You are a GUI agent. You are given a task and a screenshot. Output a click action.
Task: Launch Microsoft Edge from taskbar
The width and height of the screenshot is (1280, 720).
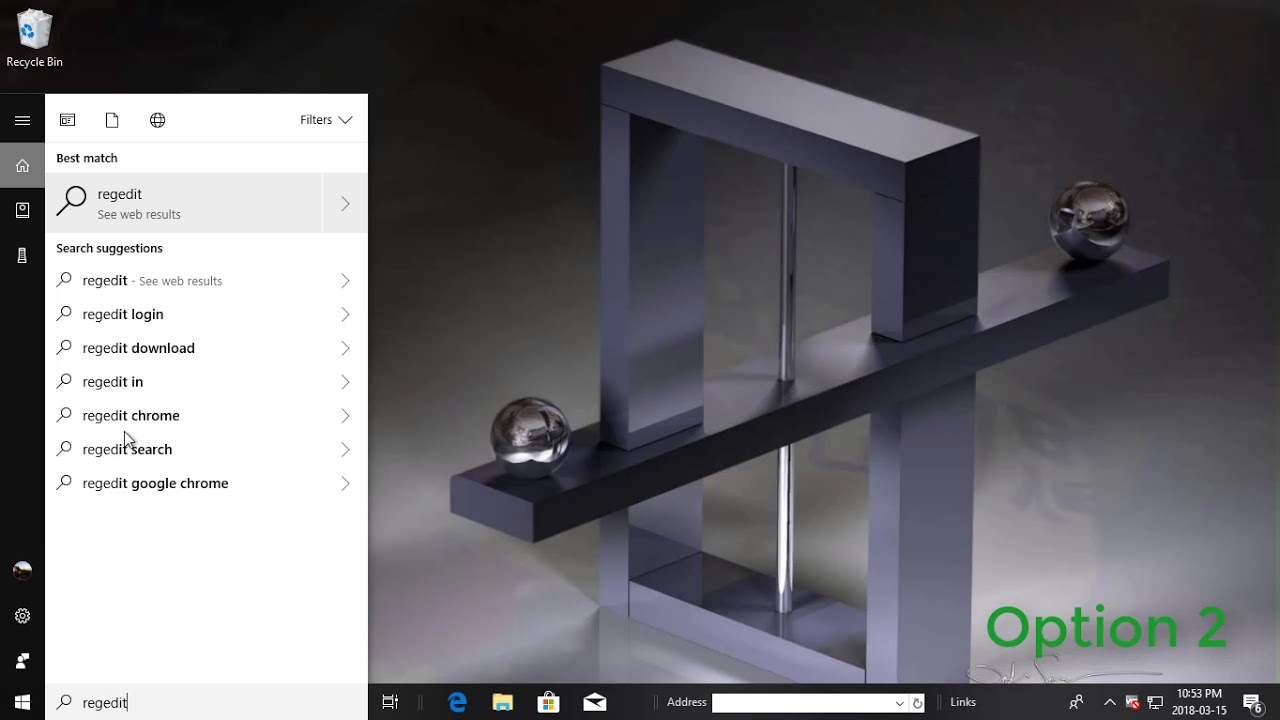458,702
